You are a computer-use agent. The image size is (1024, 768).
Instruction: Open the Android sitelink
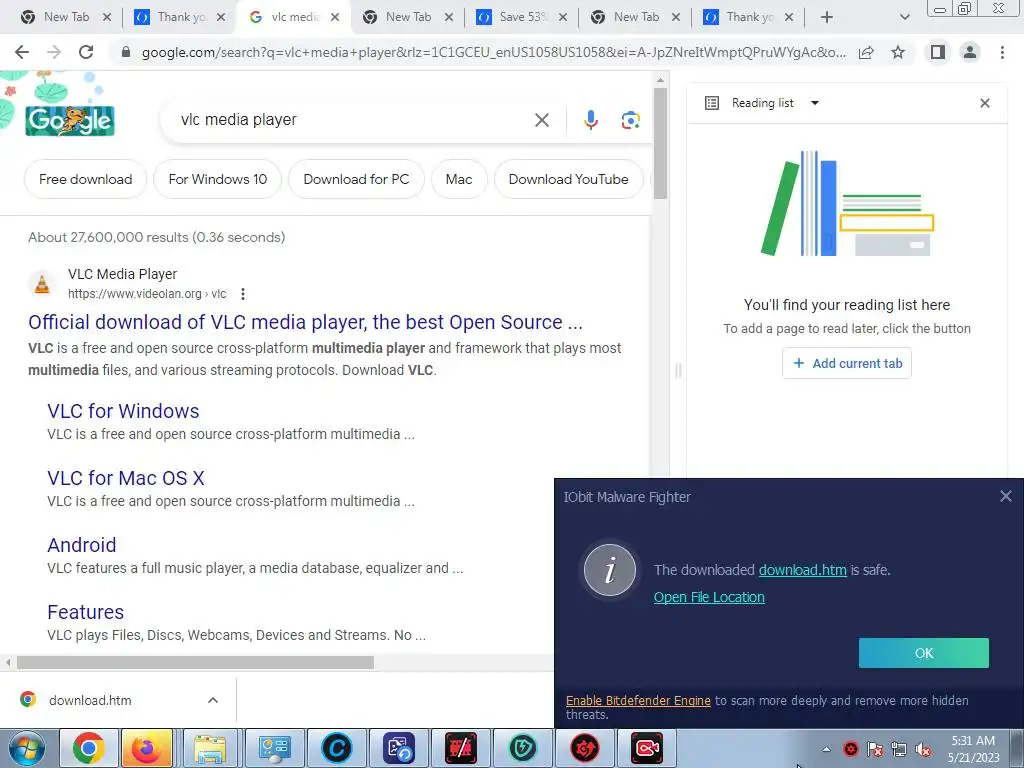[x=82, y=545]
